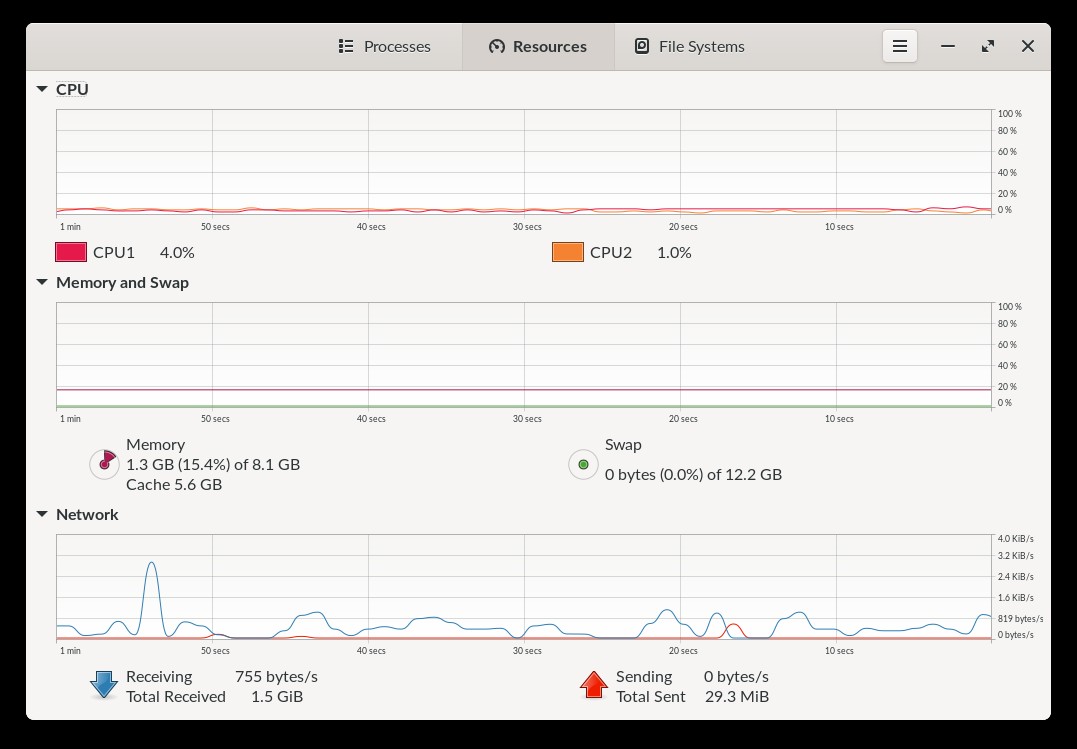Click the CPU1 4.0% value
The image size is (1077, 749).
tap(177, 252)
